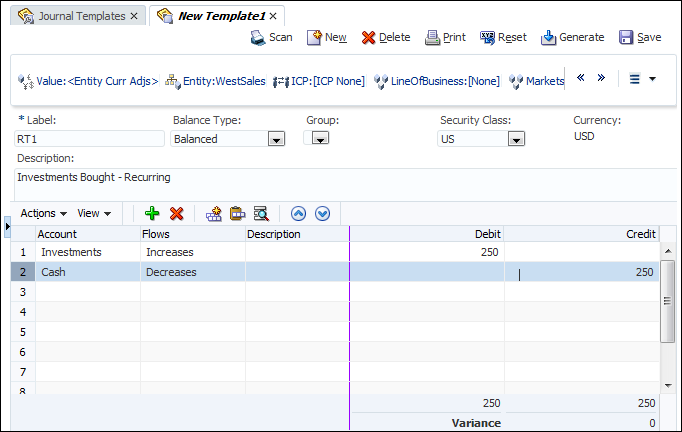Click the Account column header
The height and width of the screenshot is (432, 682).
(x=88, y=234)
